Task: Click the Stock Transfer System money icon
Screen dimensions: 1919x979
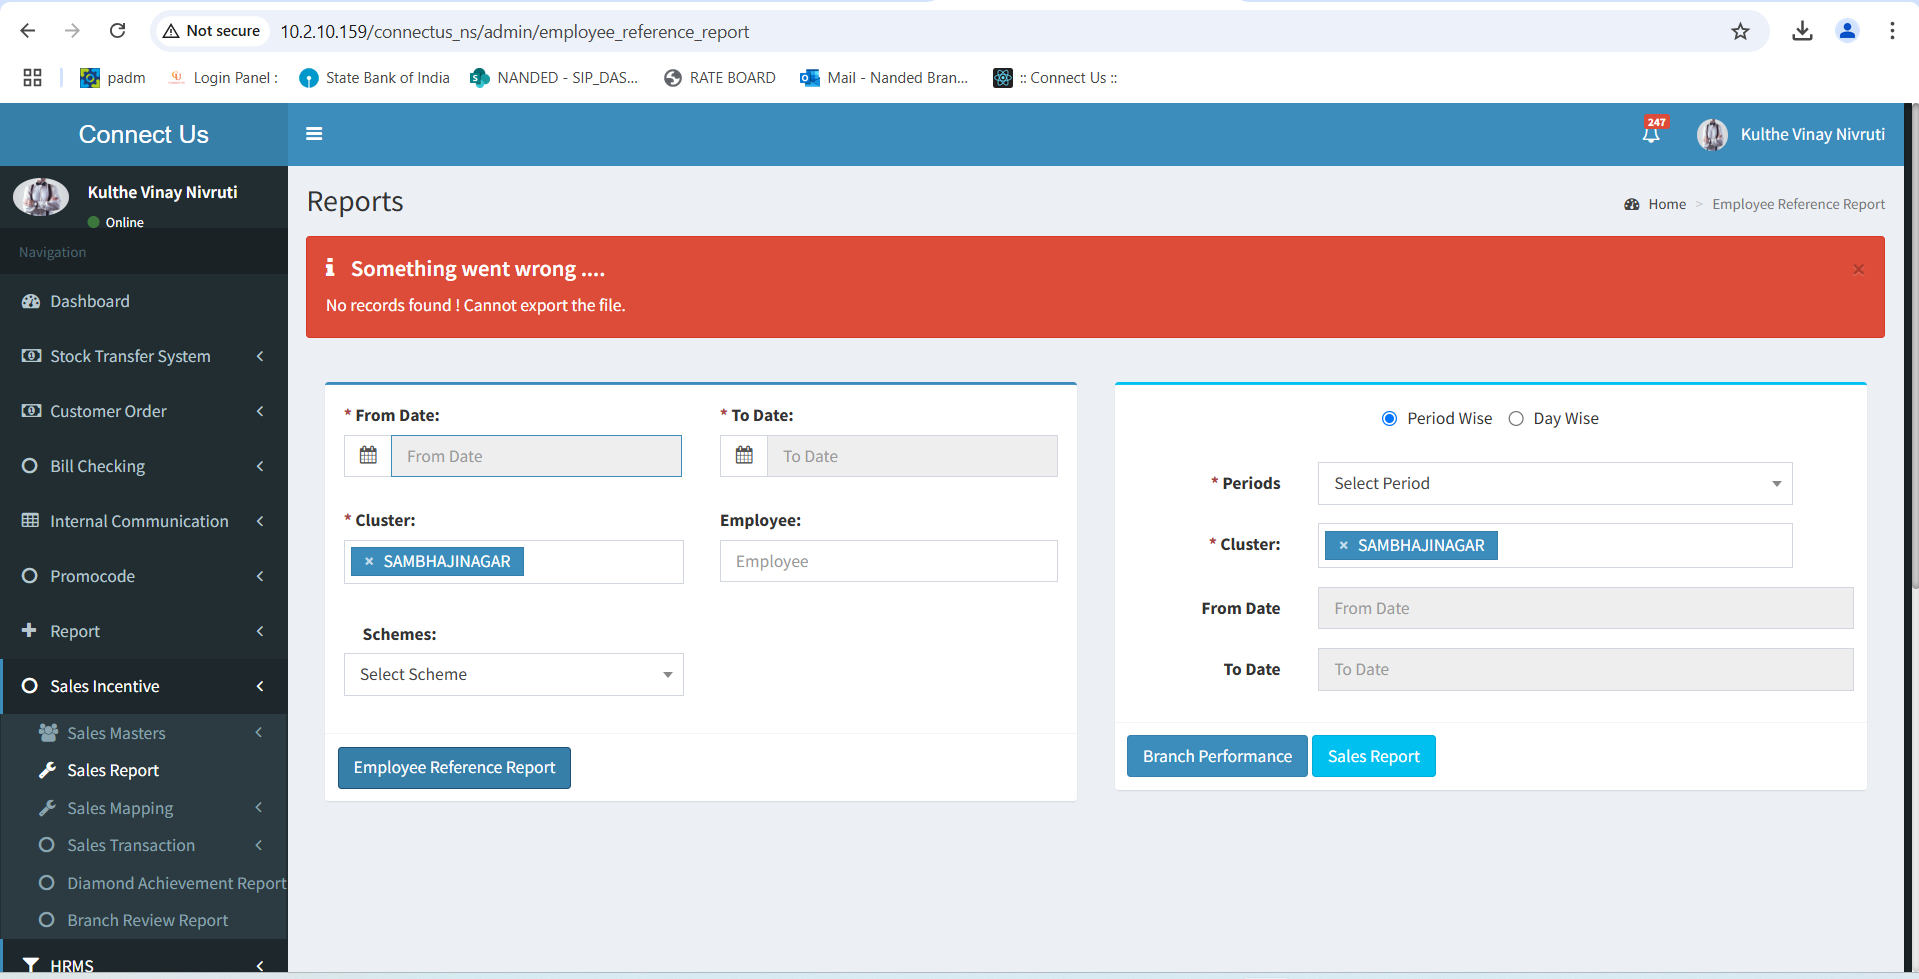Action: pyautogui.click(x=31, y=356)
